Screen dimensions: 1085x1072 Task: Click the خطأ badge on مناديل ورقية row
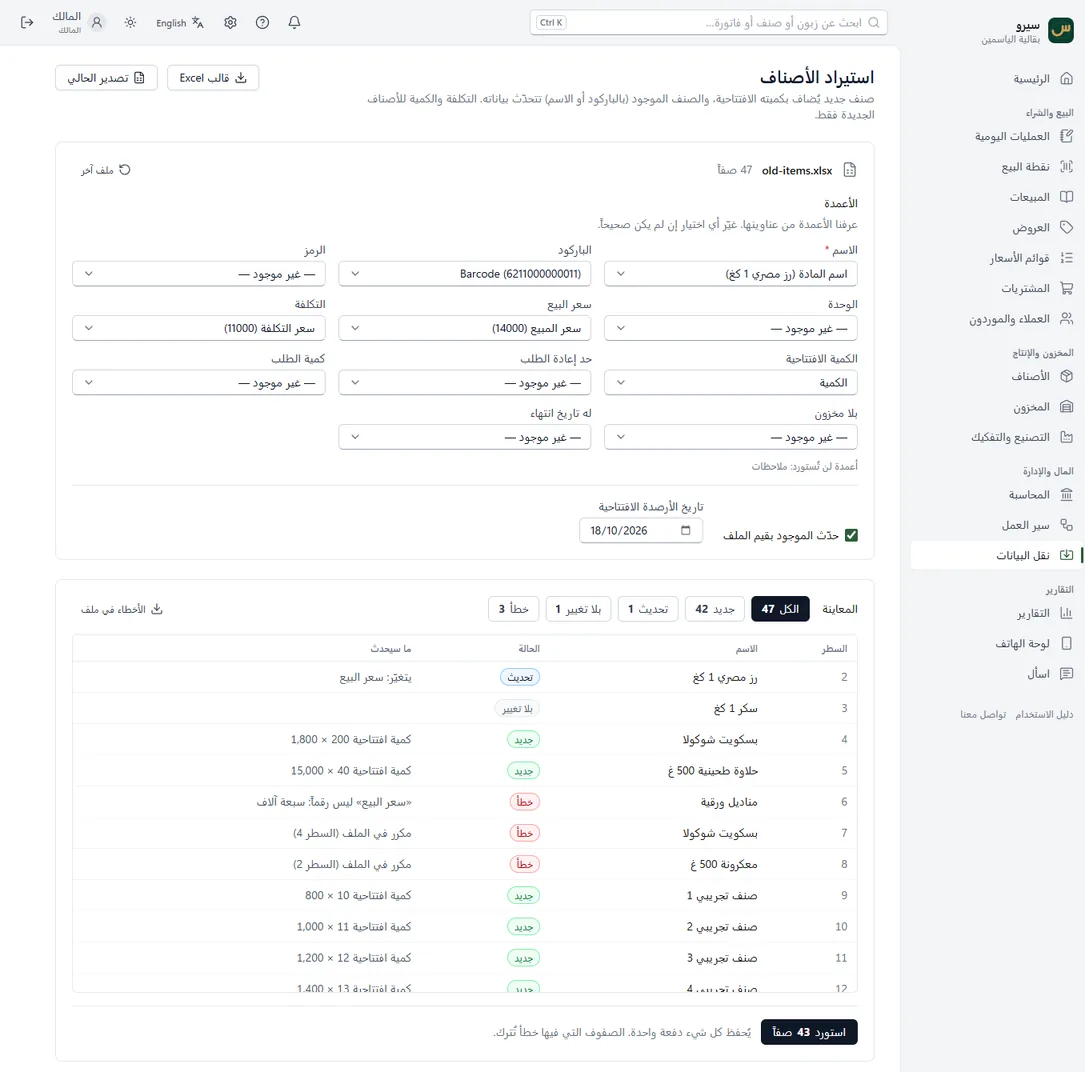click(x=525, y=802)
